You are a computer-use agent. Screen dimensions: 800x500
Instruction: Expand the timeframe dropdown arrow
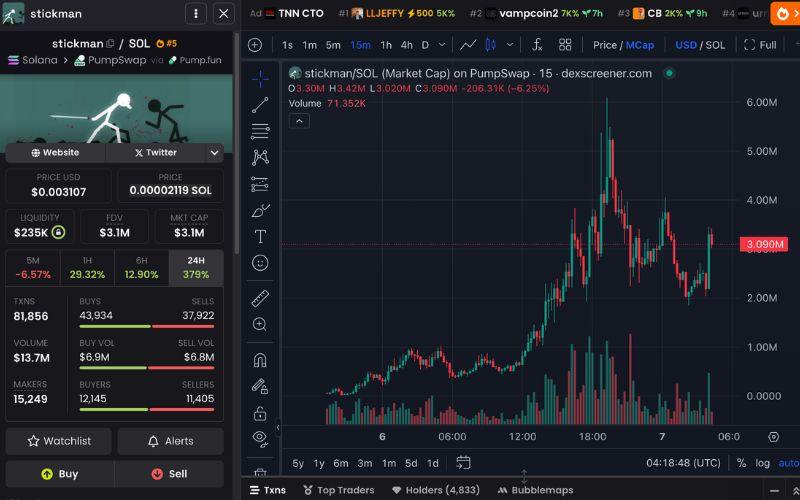coord(442,45)
